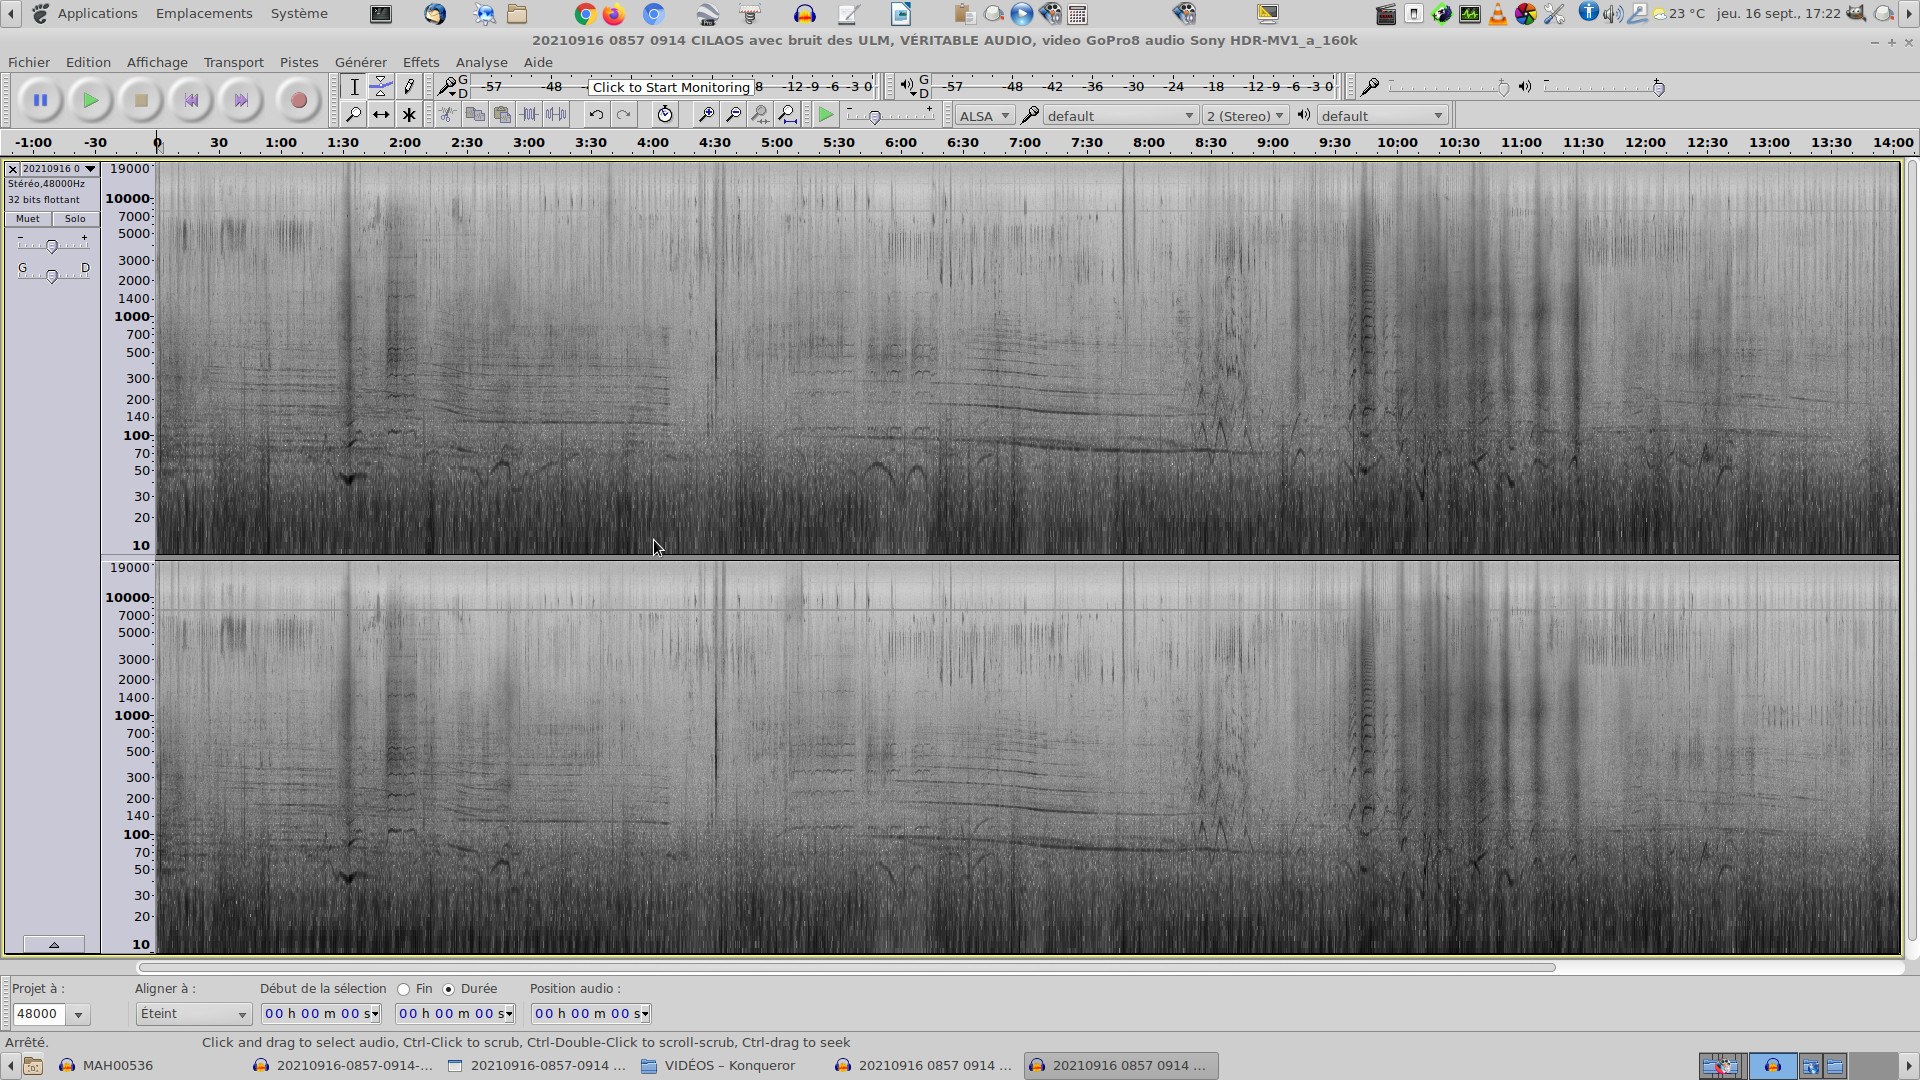Open the Analyse menu
This screenshot has height=1080, width=1920.
tap(481, 62)
